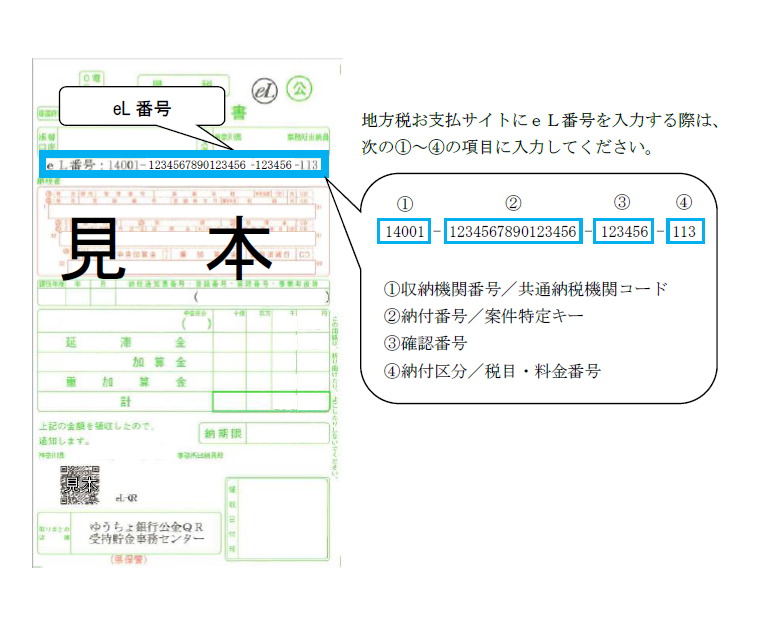This screenshot has height=636, width=771.
Task: Click the "eL-QR" caption
Action: coord(126,498)
